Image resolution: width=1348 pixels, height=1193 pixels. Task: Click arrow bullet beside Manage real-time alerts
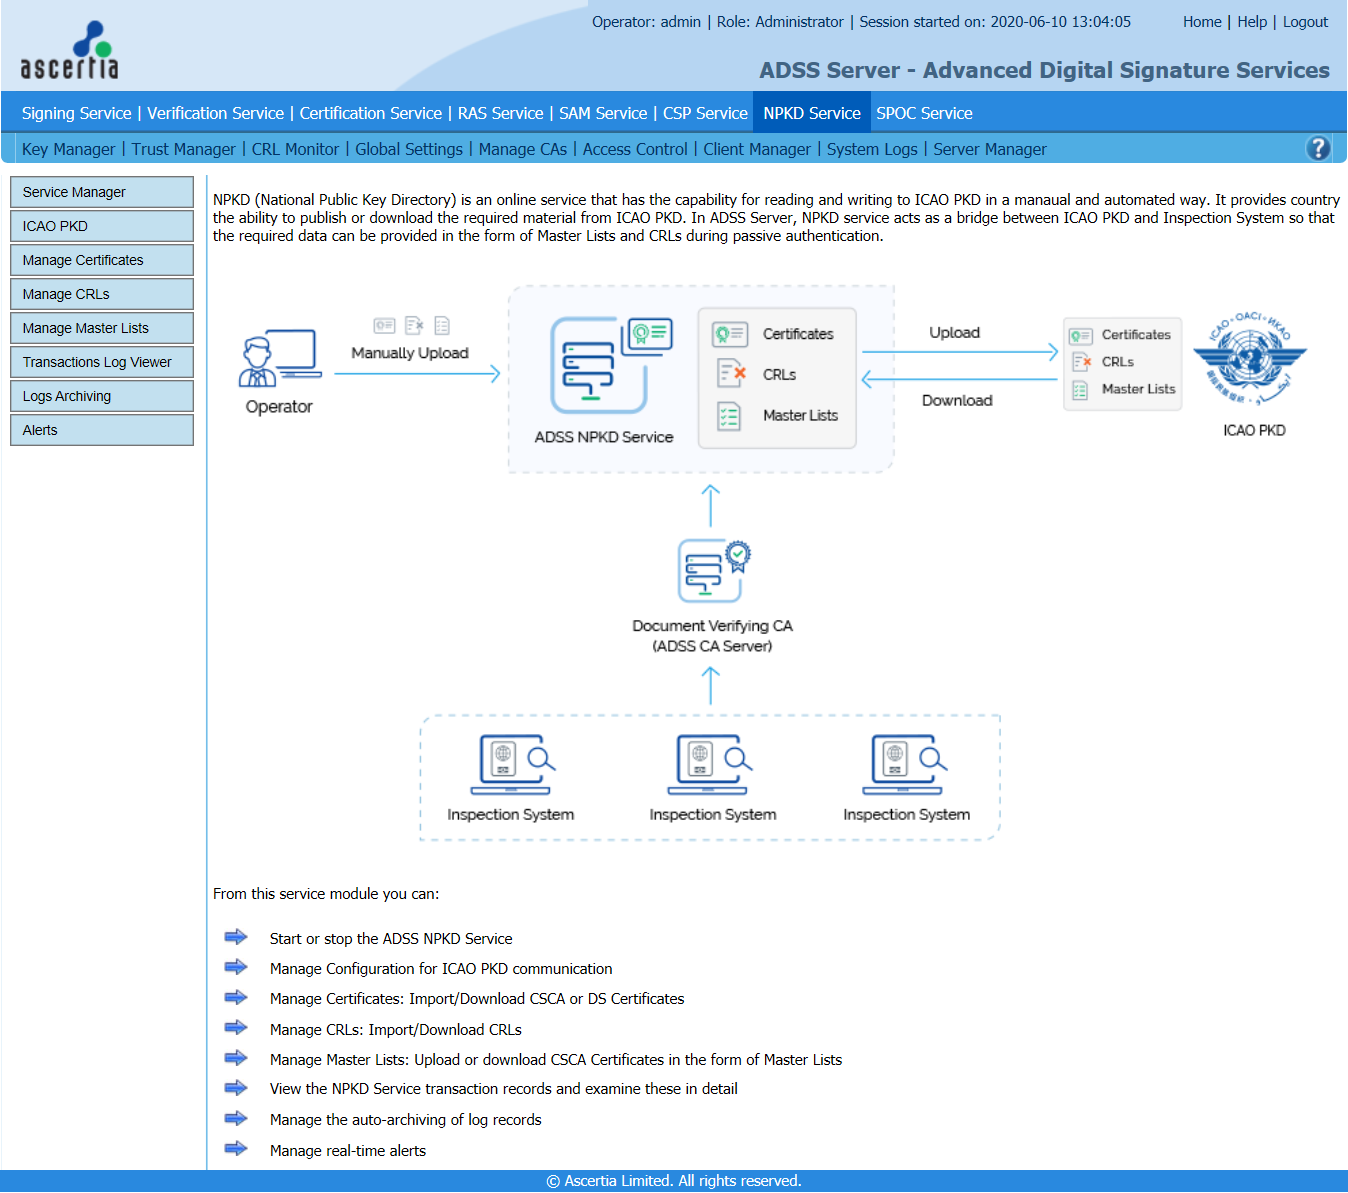(x=236, y=1148)
